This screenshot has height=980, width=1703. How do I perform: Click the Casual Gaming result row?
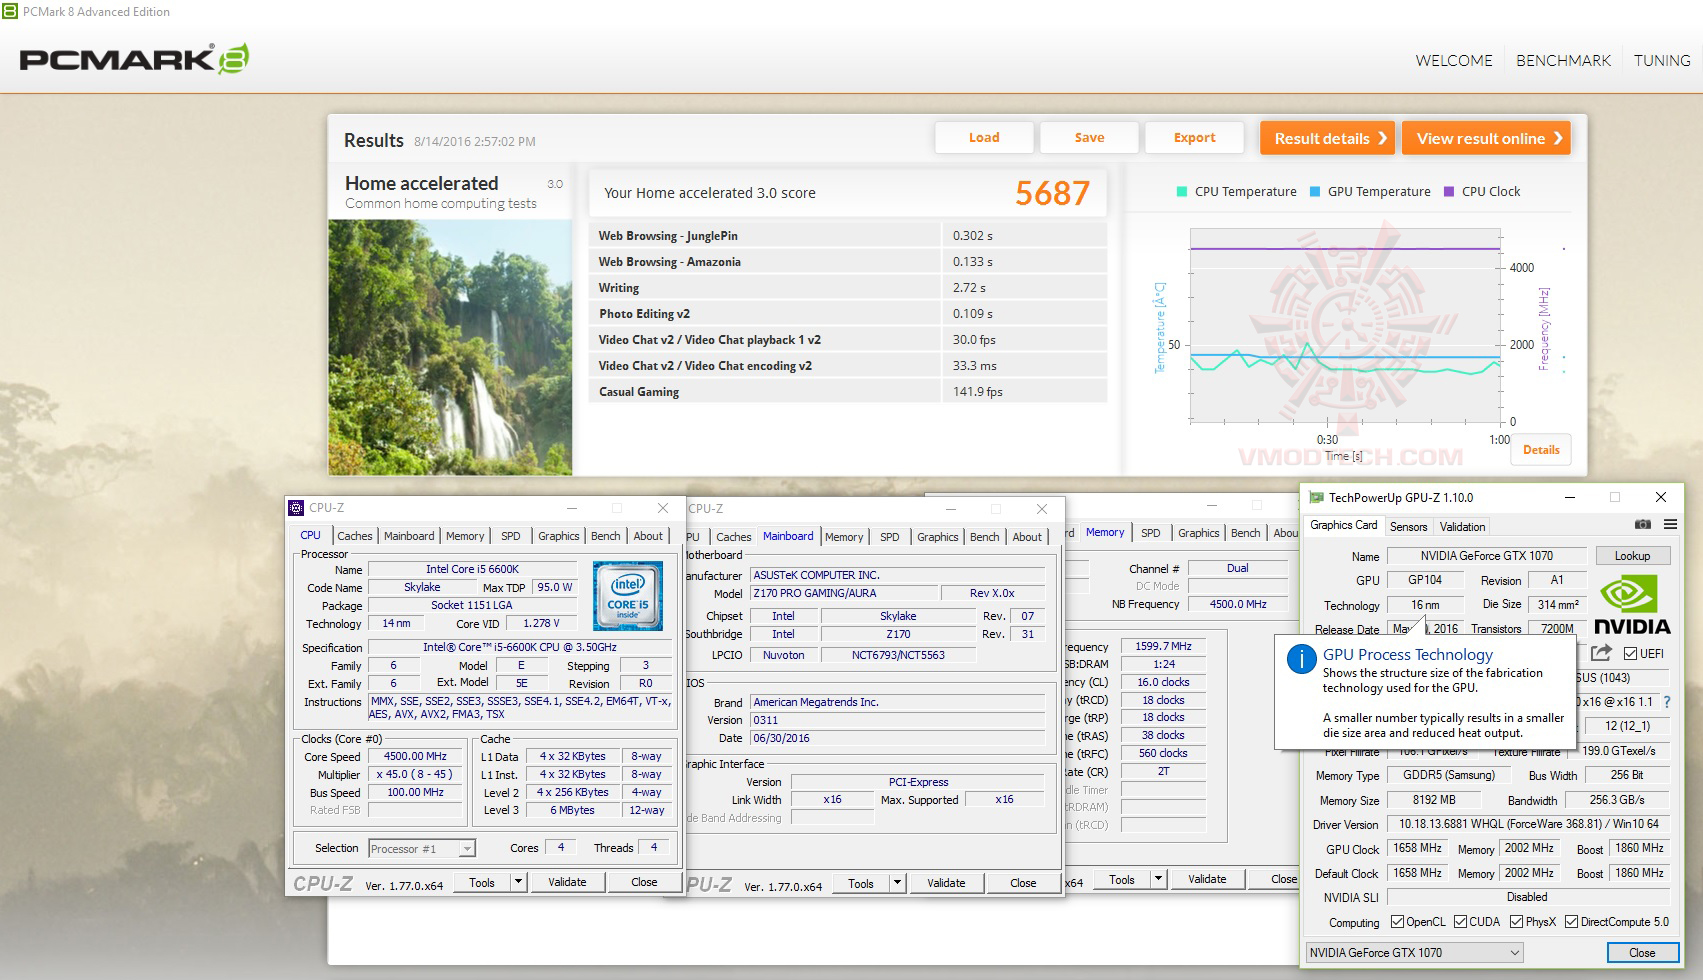847,392
